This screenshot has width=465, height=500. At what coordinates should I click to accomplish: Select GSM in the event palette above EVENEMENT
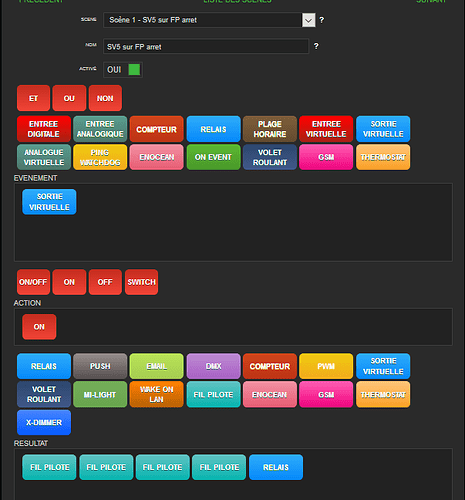coord(326,157)
